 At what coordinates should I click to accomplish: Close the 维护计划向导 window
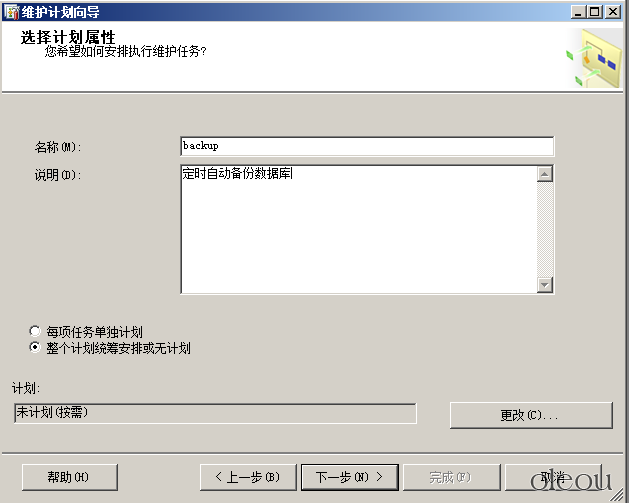613,12
